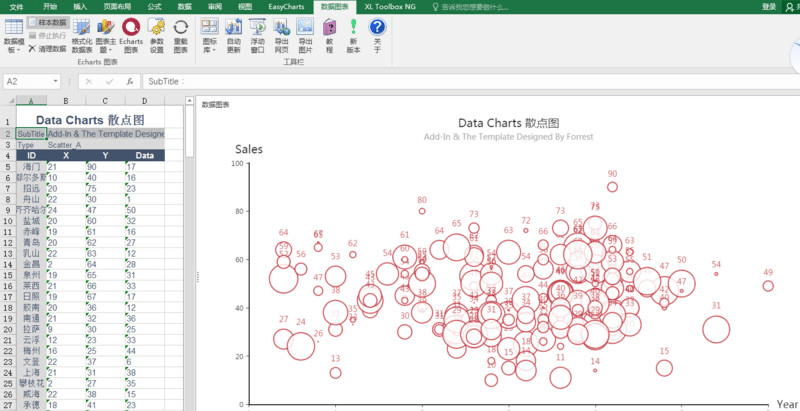Click cell 海门 in row 5
The image size is (800, 411).
(x=31, y=167)
